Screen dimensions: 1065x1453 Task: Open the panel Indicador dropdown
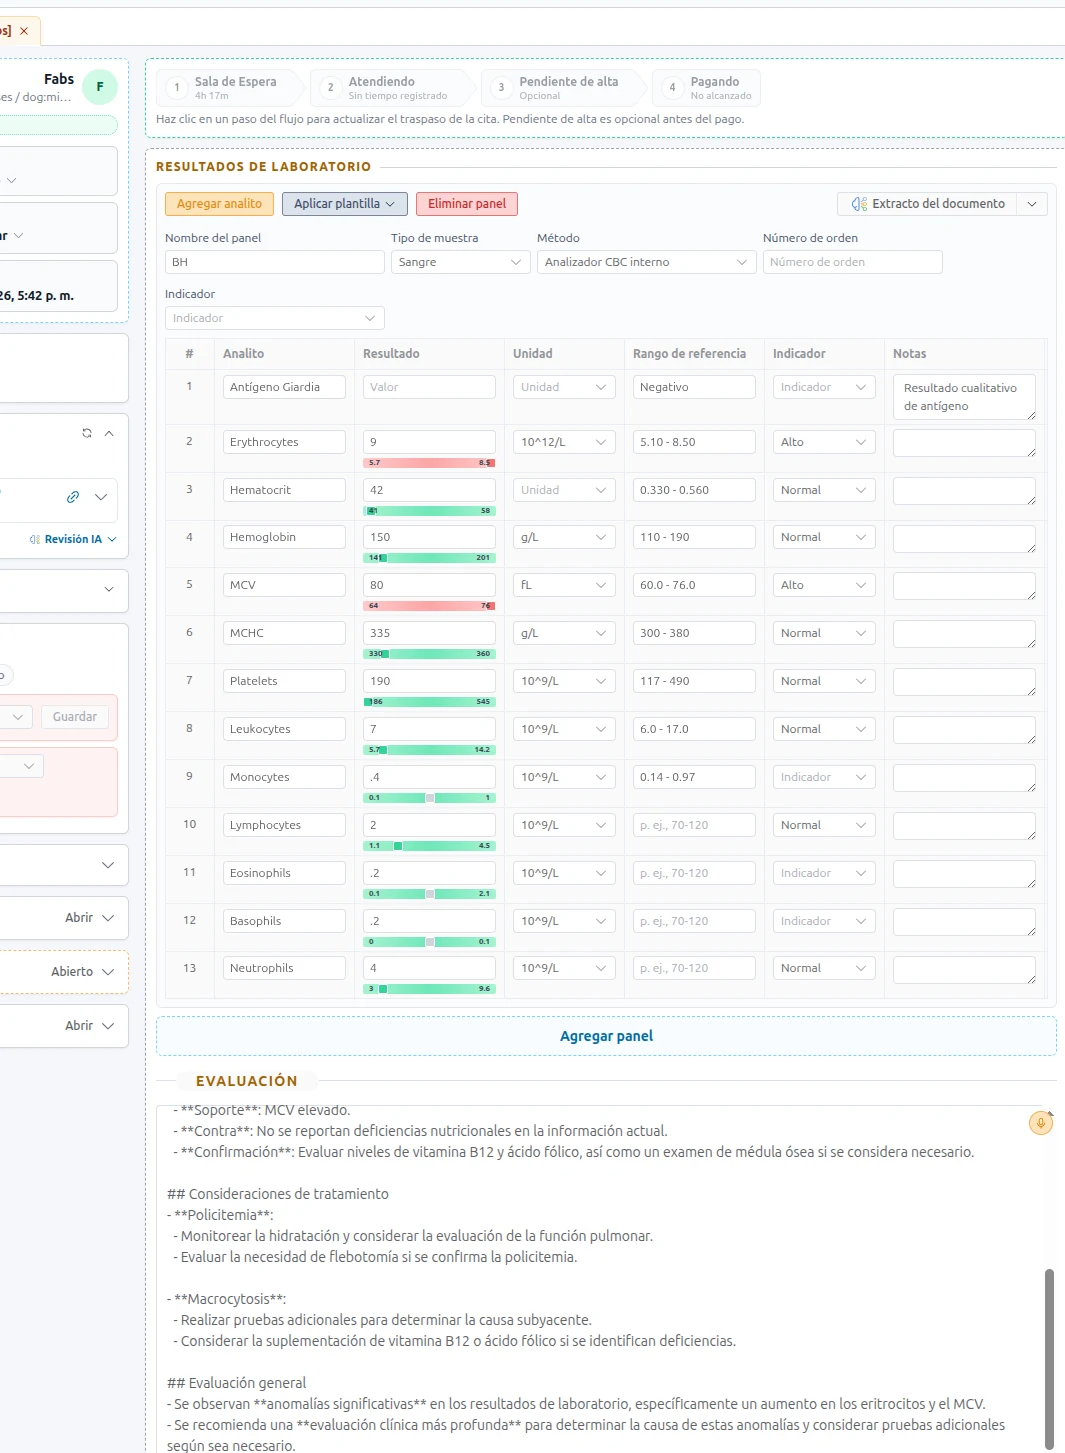275,318
